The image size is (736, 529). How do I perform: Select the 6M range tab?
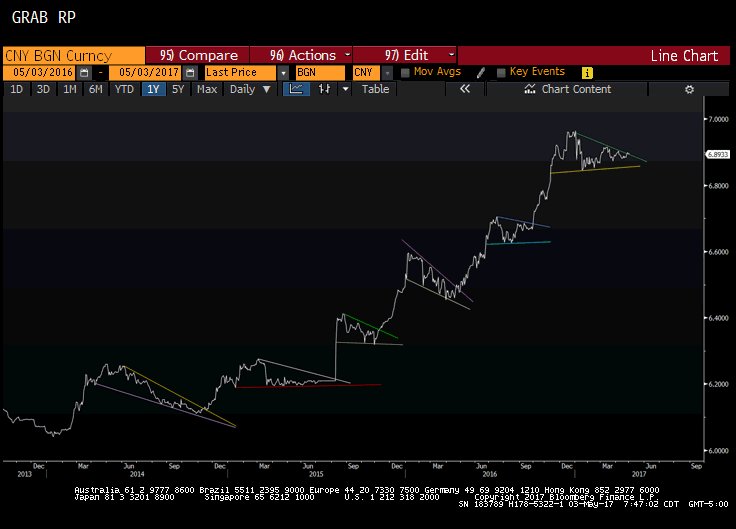(x=96, y=89)
